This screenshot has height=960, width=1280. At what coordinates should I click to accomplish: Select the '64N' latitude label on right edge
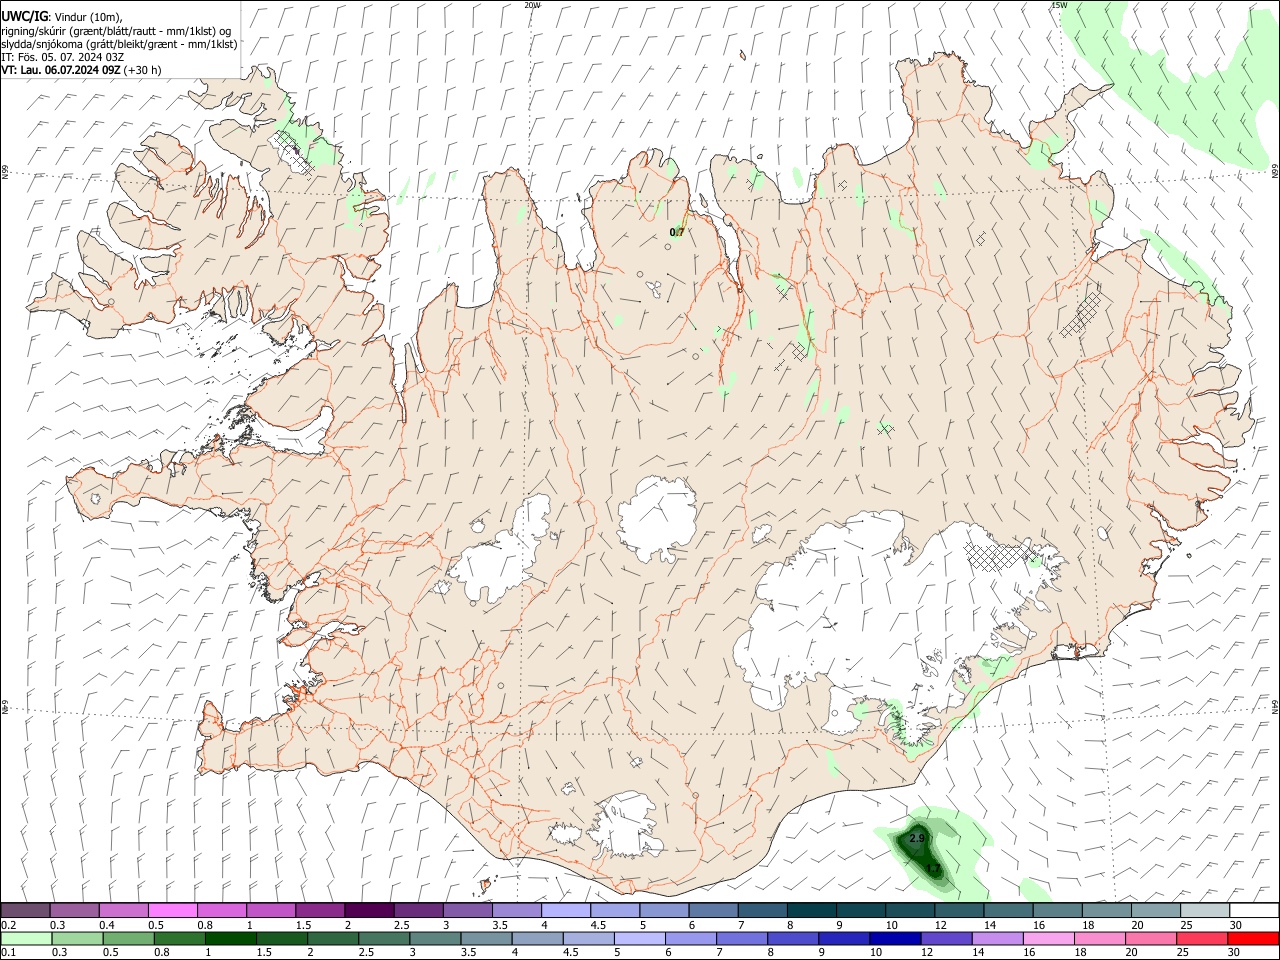[1275, 705]
